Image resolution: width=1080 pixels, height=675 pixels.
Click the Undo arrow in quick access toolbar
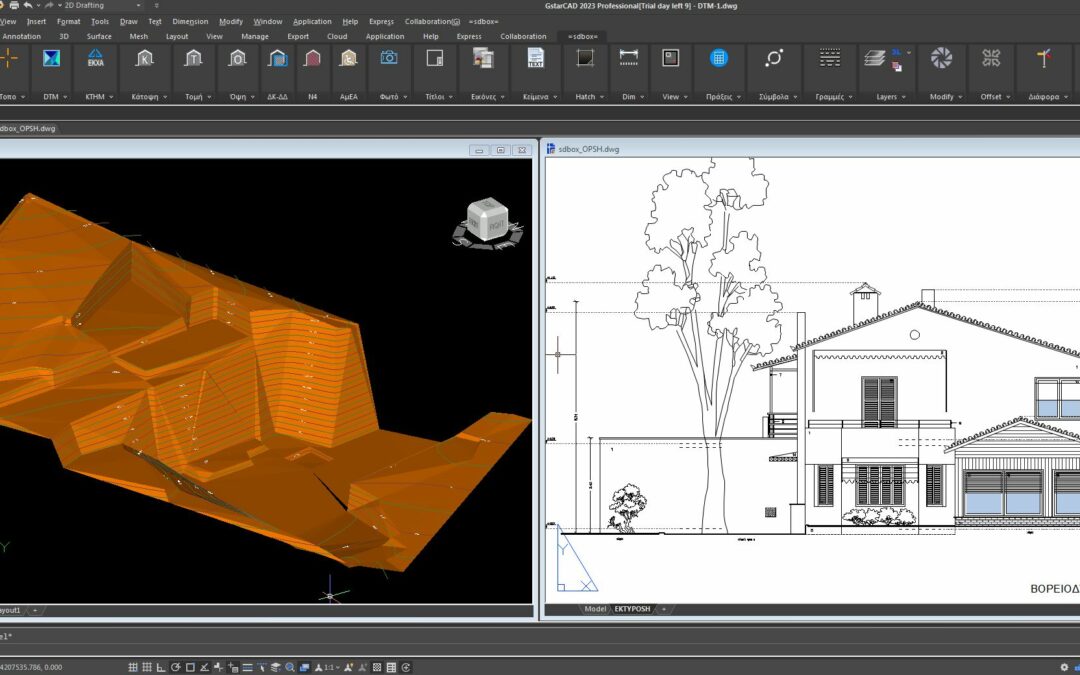28,6
